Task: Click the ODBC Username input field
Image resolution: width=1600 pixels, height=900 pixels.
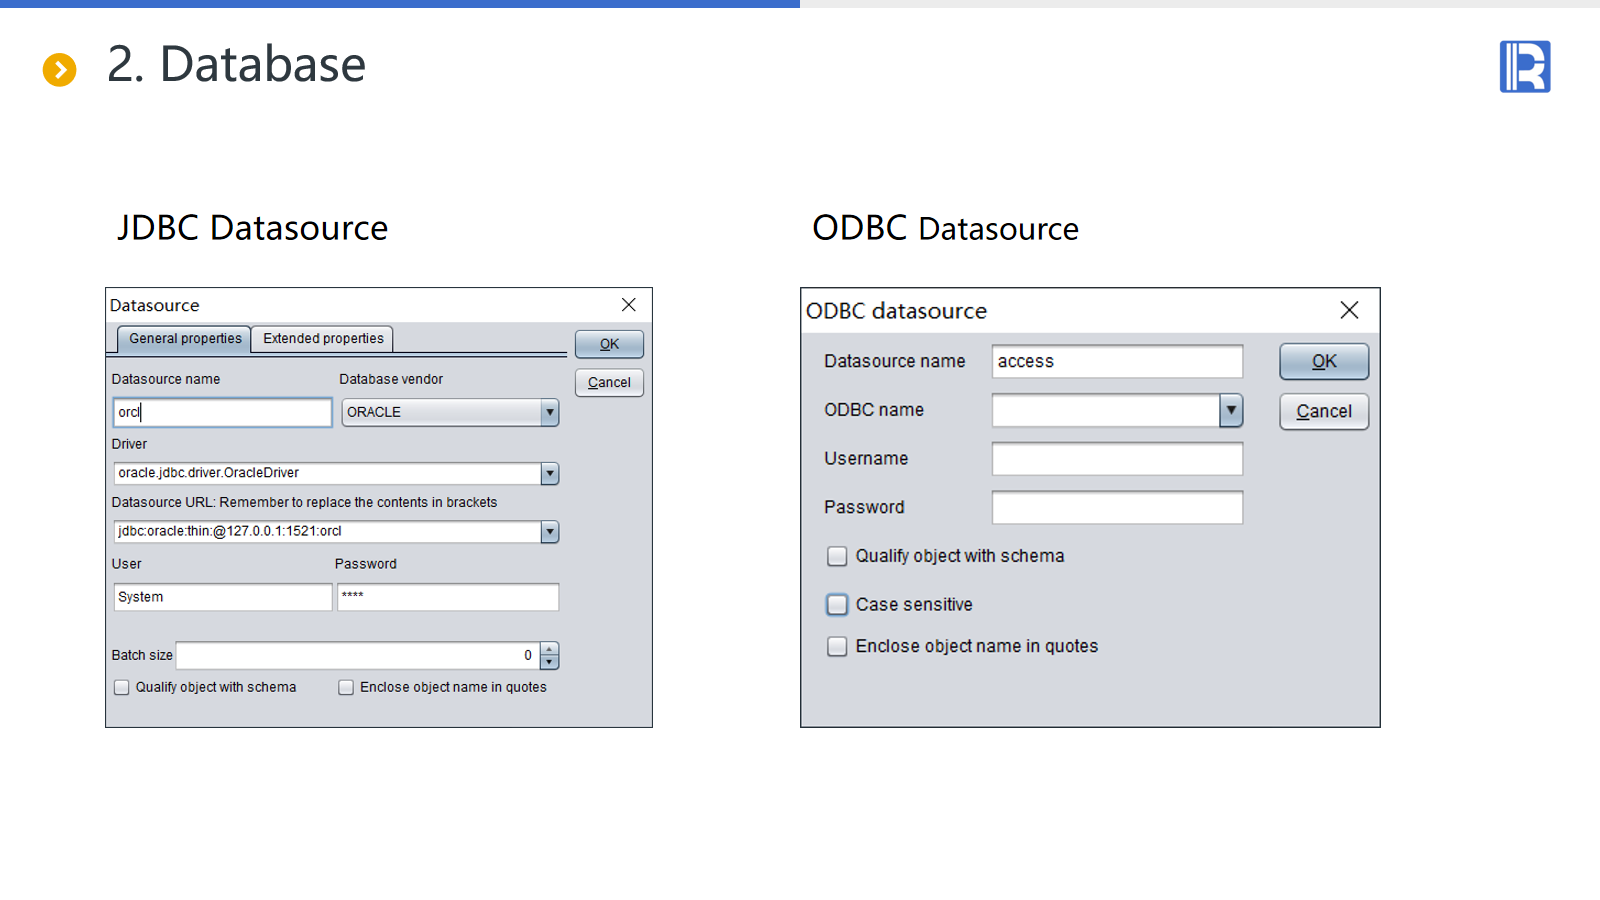Action: pos(1117,459)
